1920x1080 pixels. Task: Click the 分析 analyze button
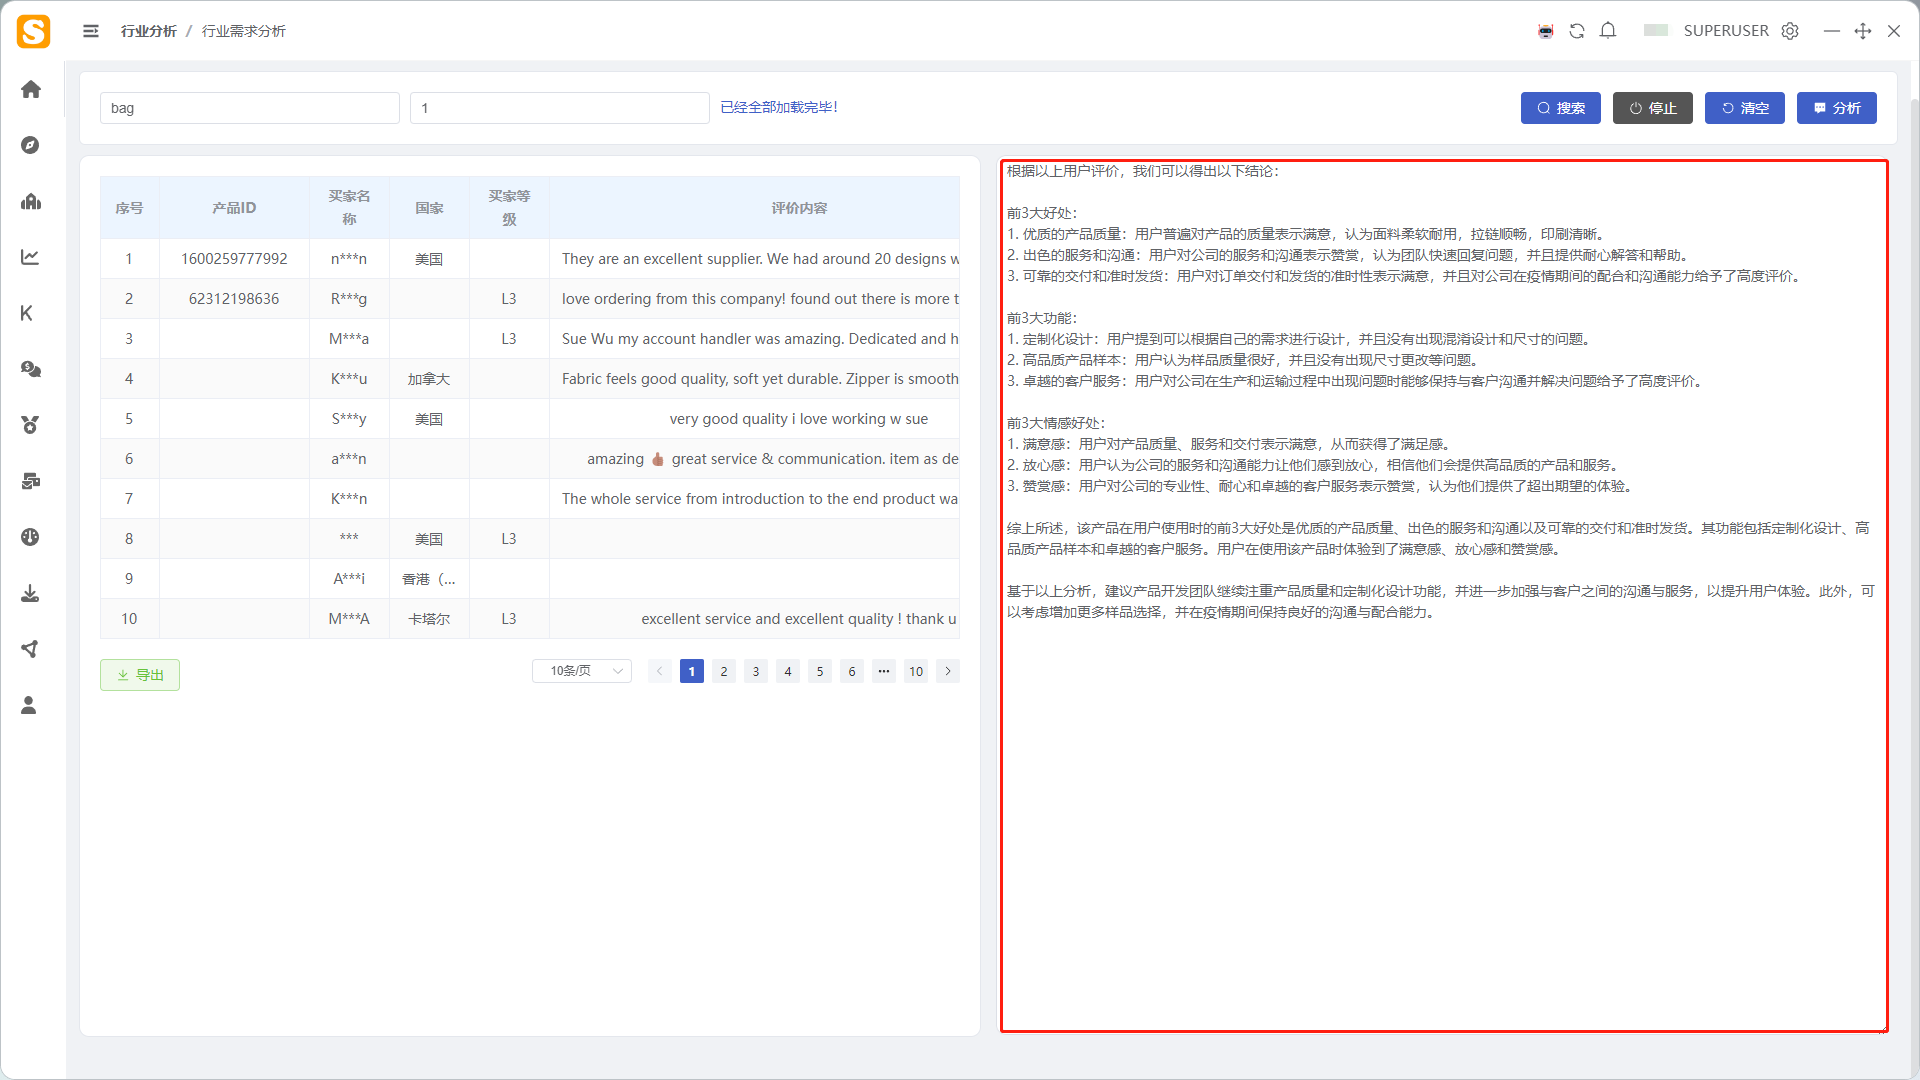click(1837, 108)
